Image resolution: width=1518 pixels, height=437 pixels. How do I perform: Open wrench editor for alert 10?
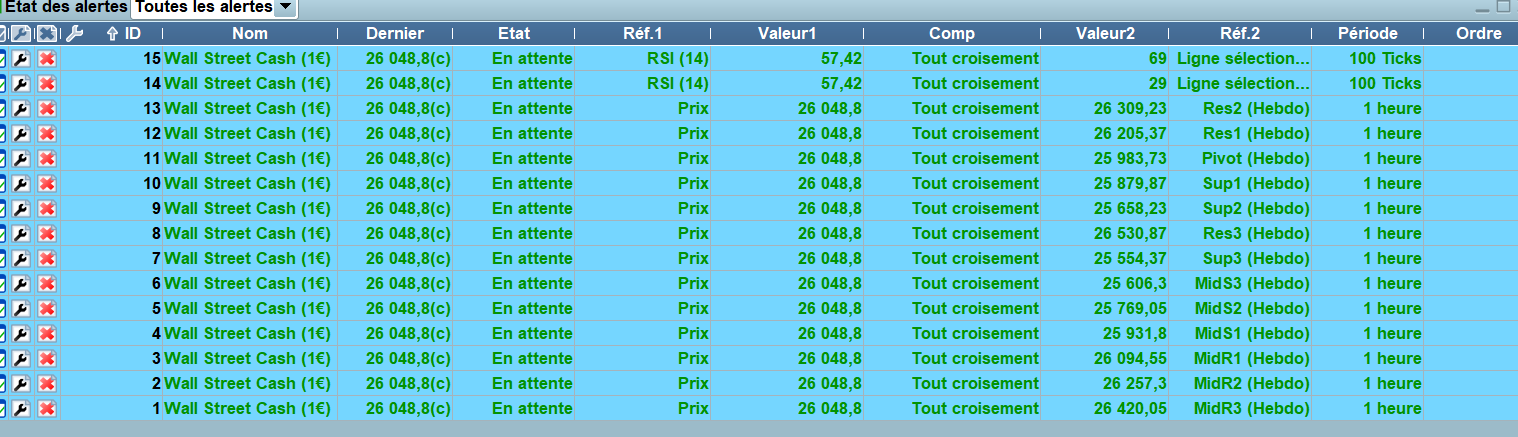pyautogui.click(x=20, y=184)
